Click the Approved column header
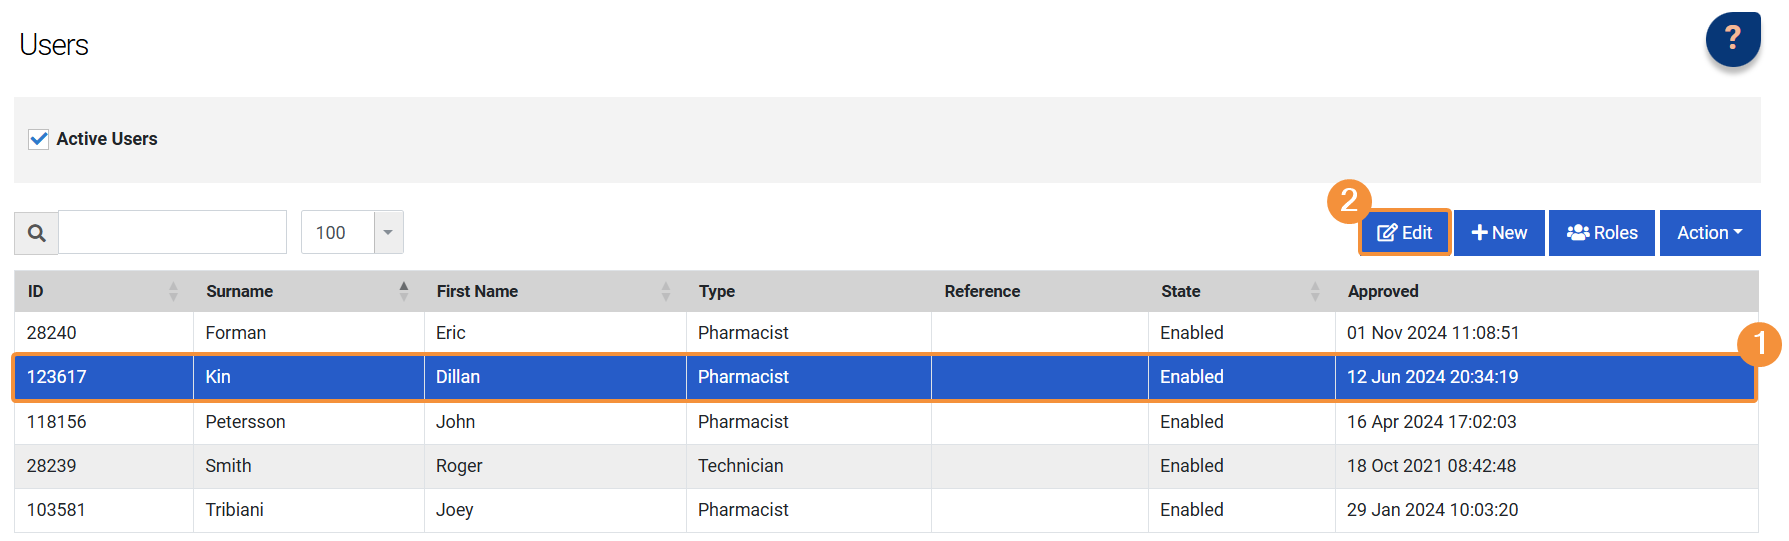Image resolution: width=1789 pixels, height=541 pixels. [x=1383, y=291]
